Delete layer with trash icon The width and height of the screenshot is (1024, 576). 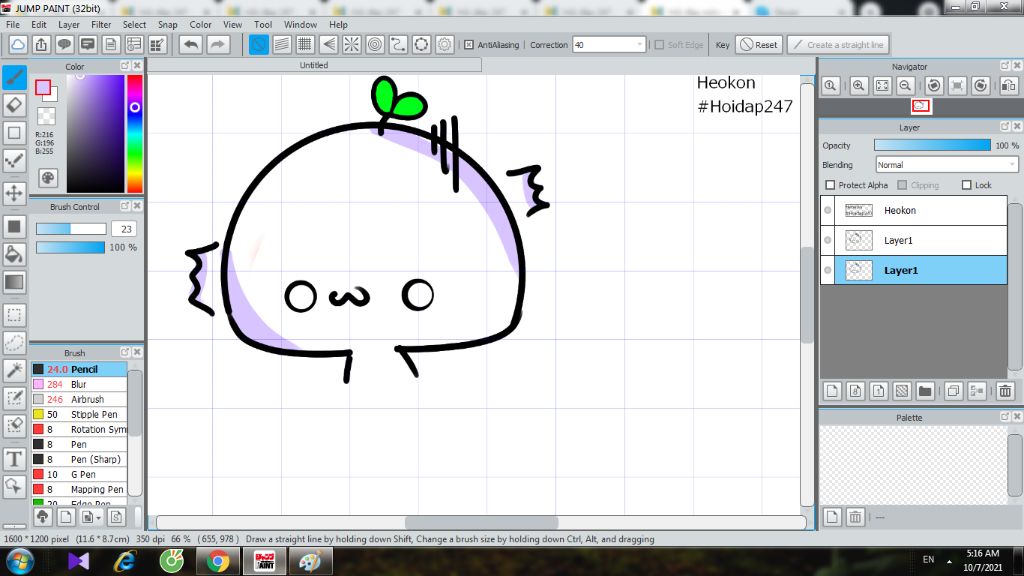[x=1005, y=391]
